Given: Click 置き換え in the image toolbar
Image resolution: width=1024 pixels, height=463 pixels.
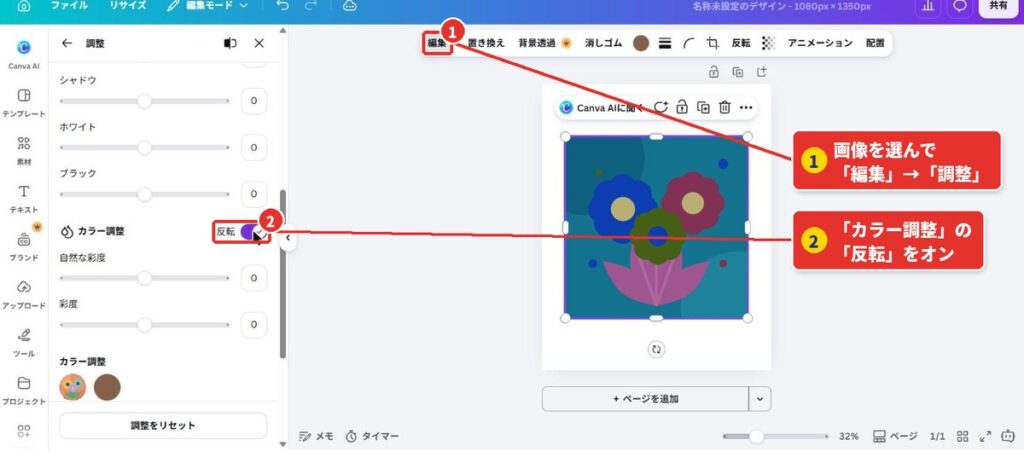Looking at the screenshot, I should pyautogui.click(x=486, y=43).
